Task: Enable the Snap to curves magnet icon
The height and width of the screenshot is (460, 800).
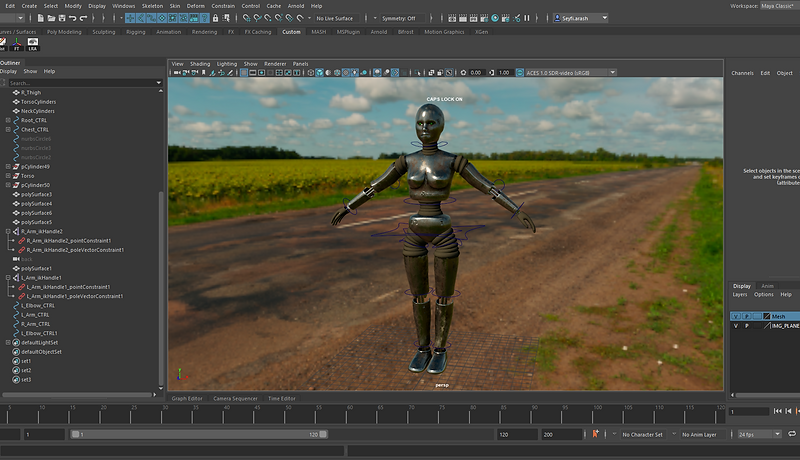Action: [257, 18]
